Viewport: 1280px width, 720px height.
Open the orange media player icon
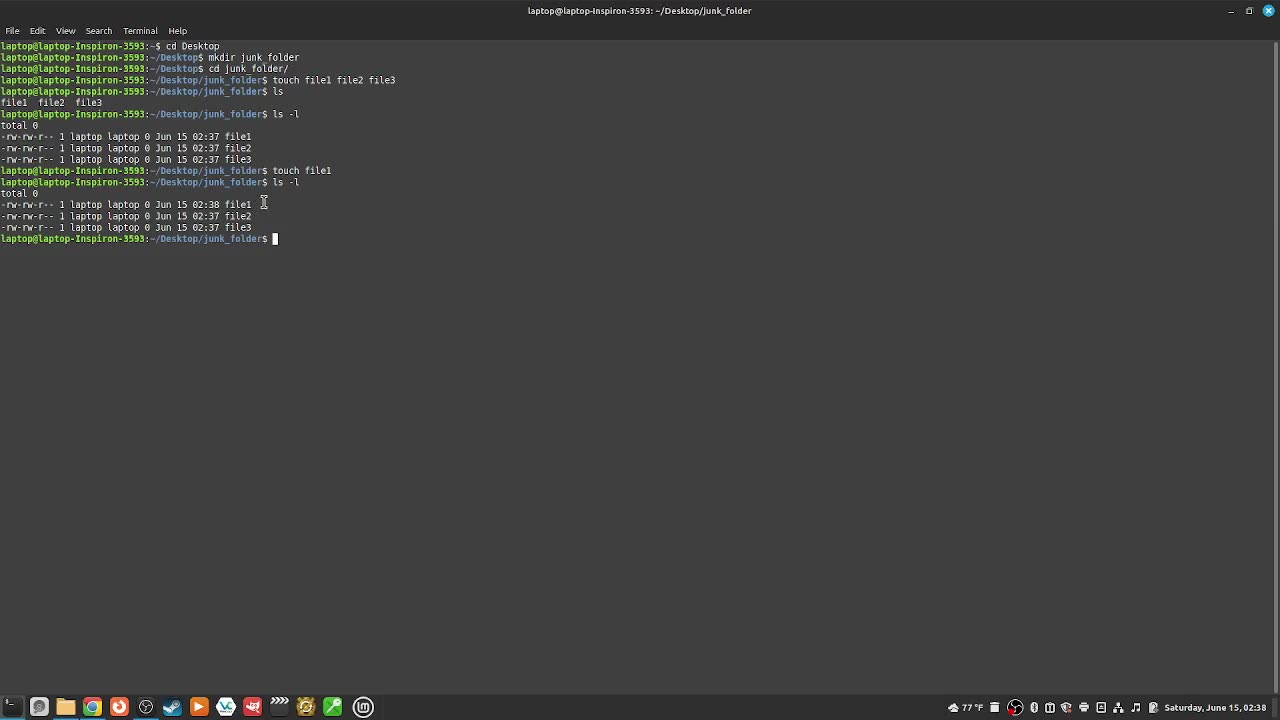[199, 707]
